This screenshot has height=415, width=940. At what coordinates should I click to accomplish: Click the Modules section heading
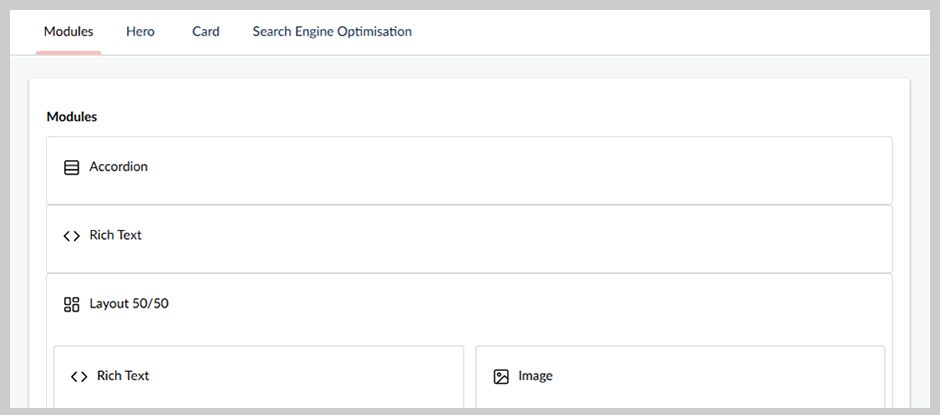click(72, 117)
